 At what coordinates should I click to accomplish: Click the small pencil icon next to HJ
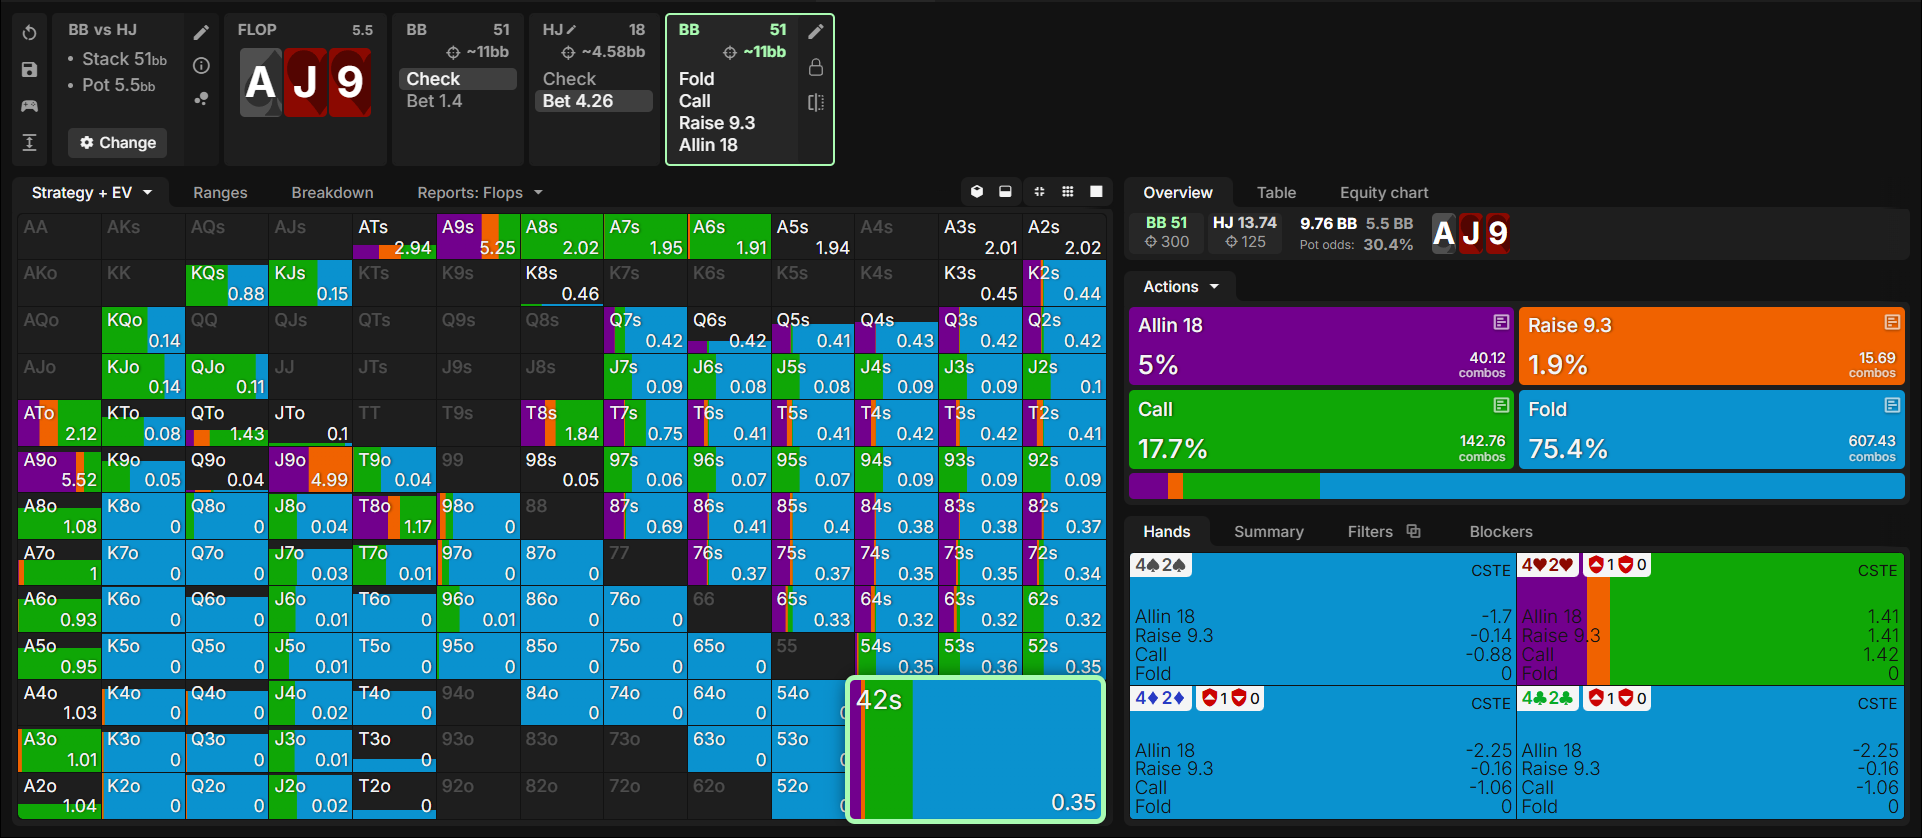[x=571, y=30]
